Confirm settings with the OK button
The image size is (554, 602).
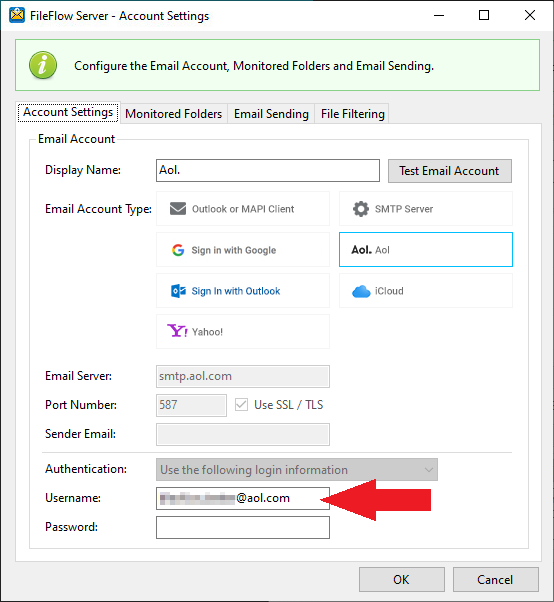pyautogui.click(x=402, y=579)
